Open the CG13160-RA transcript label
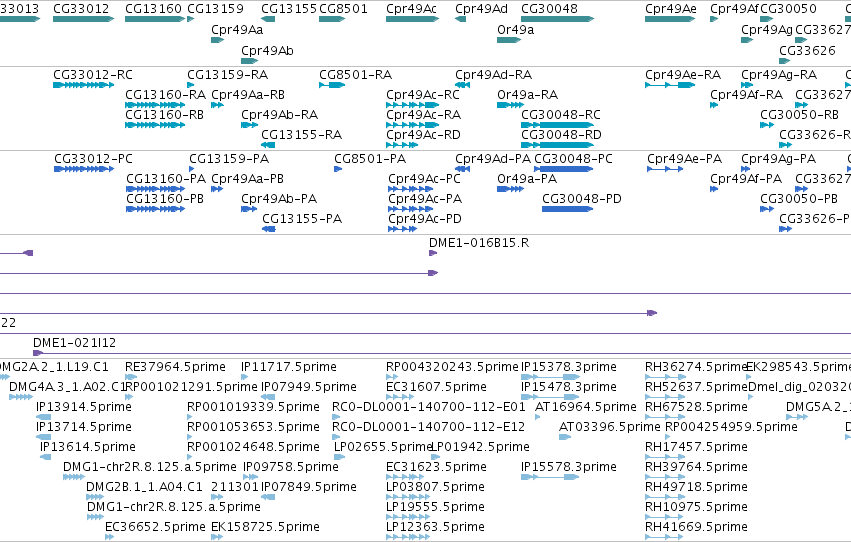The height and width of the screenshot is (542, 851). point(166,95)
